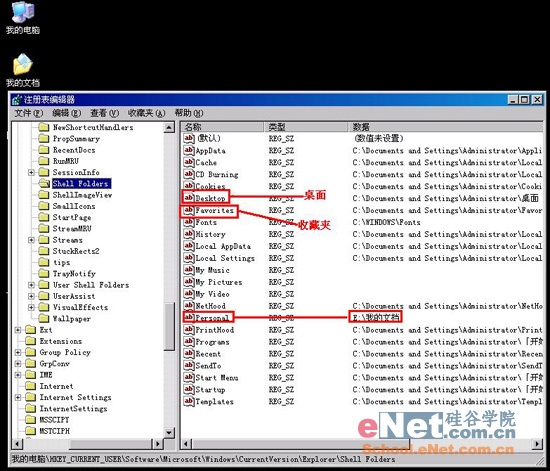Click the string icon for Desktop value
Viewport: 550px width, 471px height.
pos(189,198)
